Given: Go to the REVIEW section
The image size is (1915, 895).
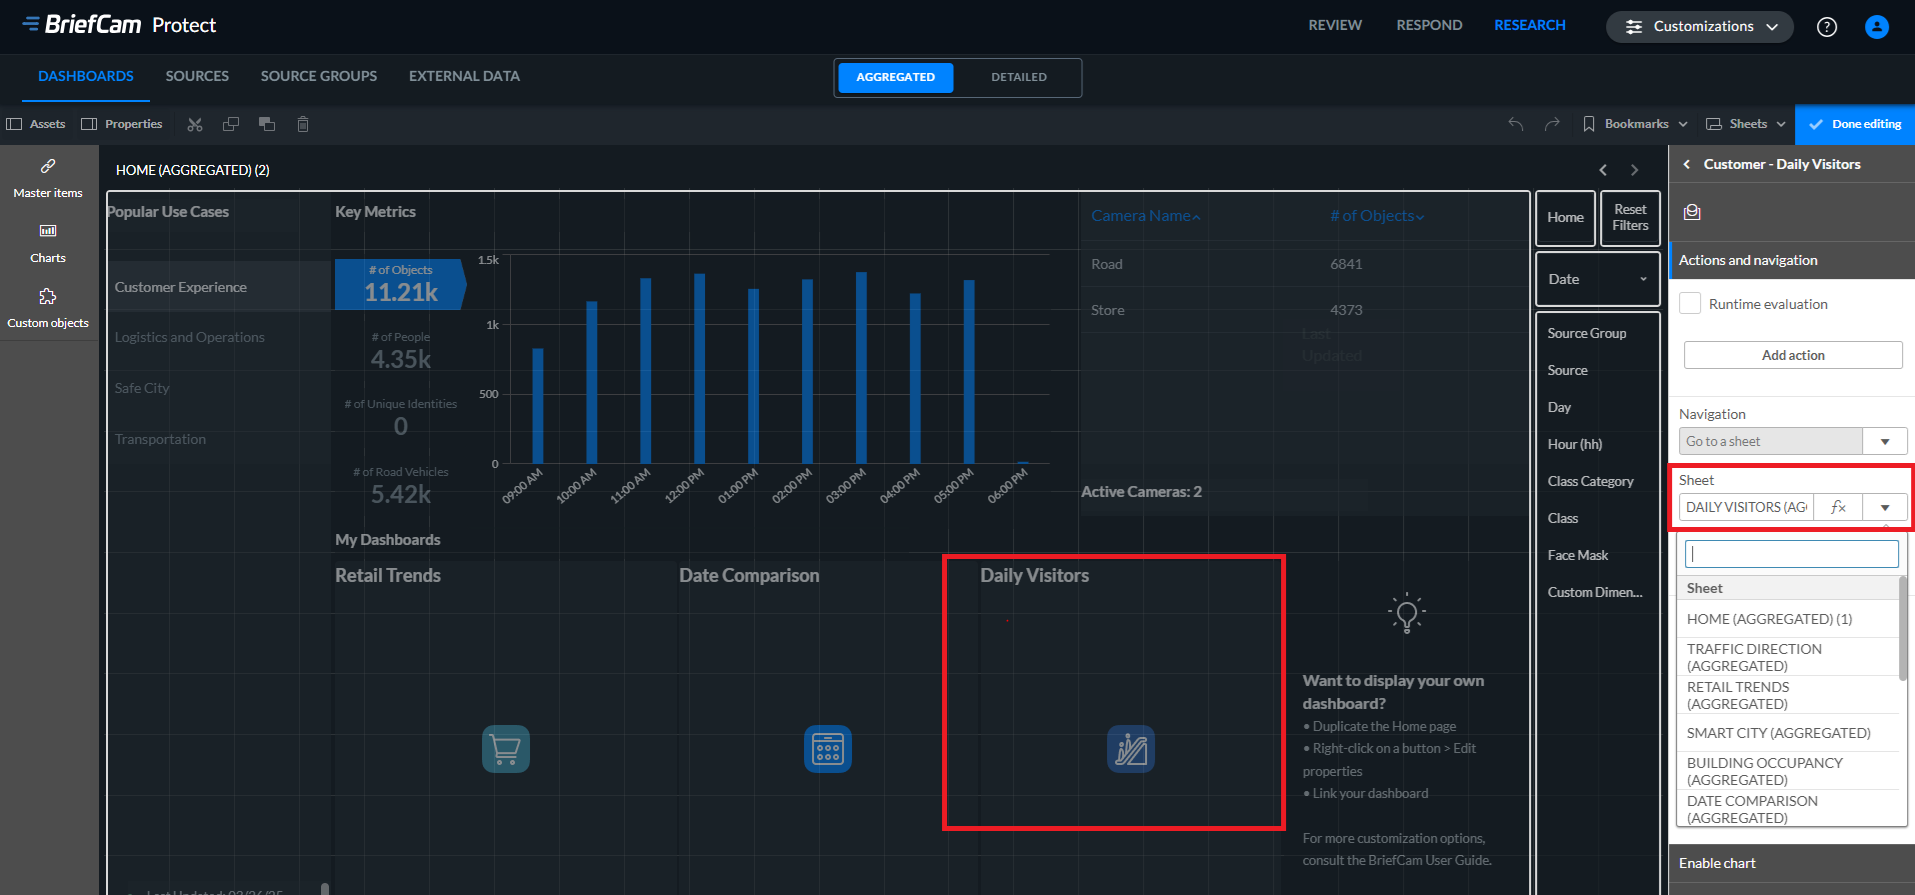Looking at the screenshot, I should tap(1335, 25).
